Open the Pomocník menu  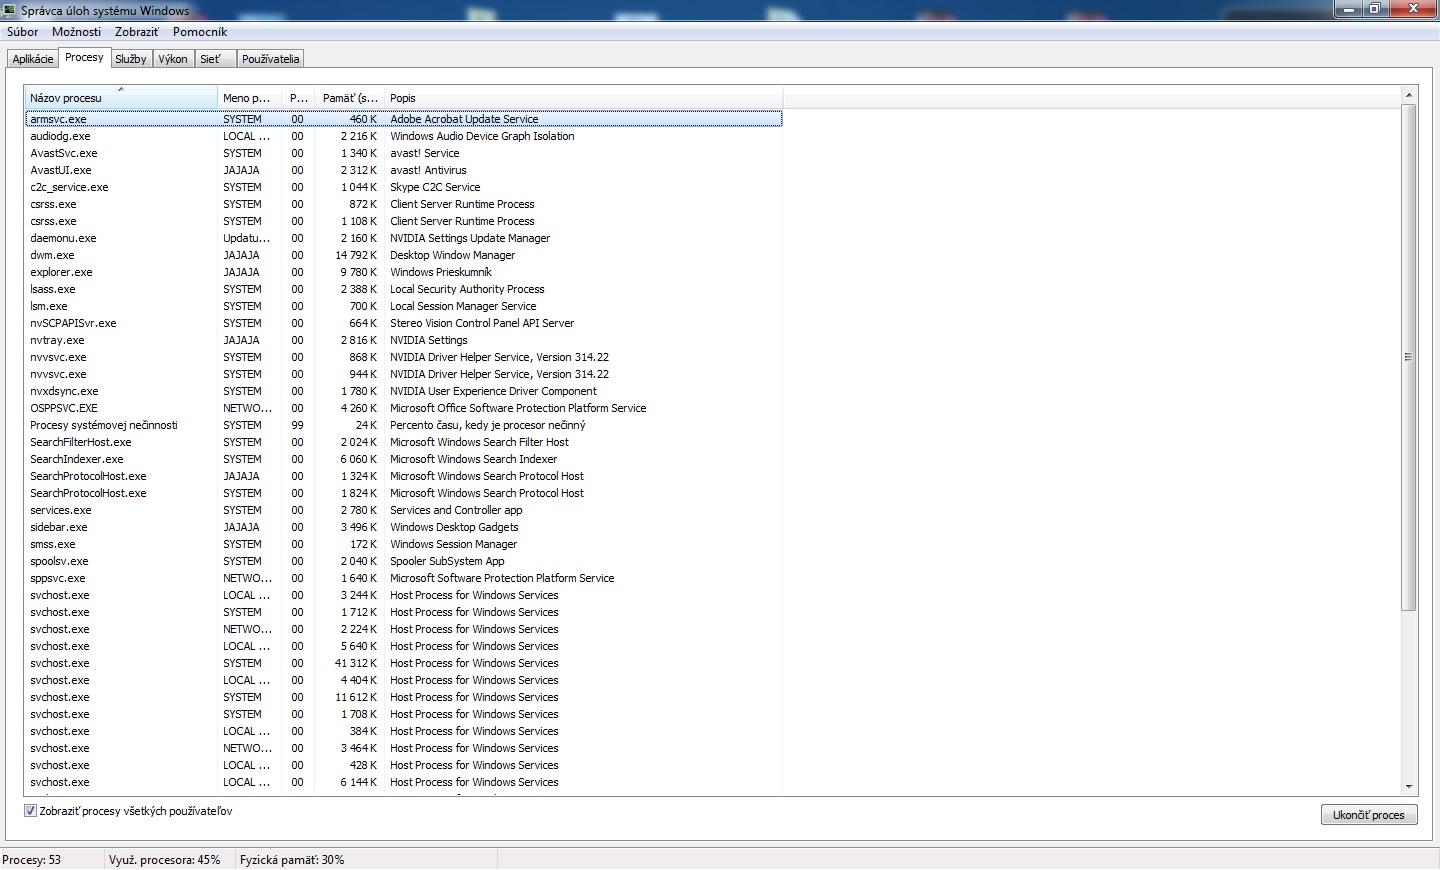tap(200, 32)
